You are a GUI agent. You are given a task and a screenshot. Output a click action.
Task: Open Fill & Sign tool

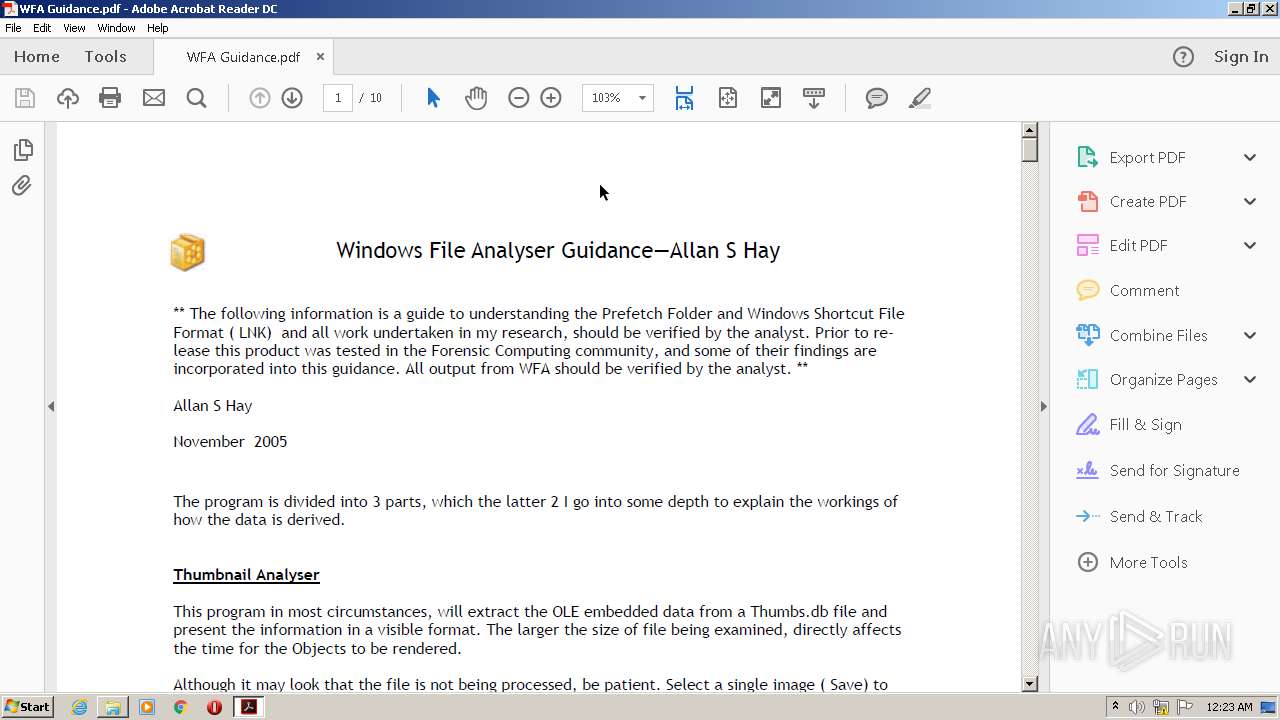tap(1145, 425)
